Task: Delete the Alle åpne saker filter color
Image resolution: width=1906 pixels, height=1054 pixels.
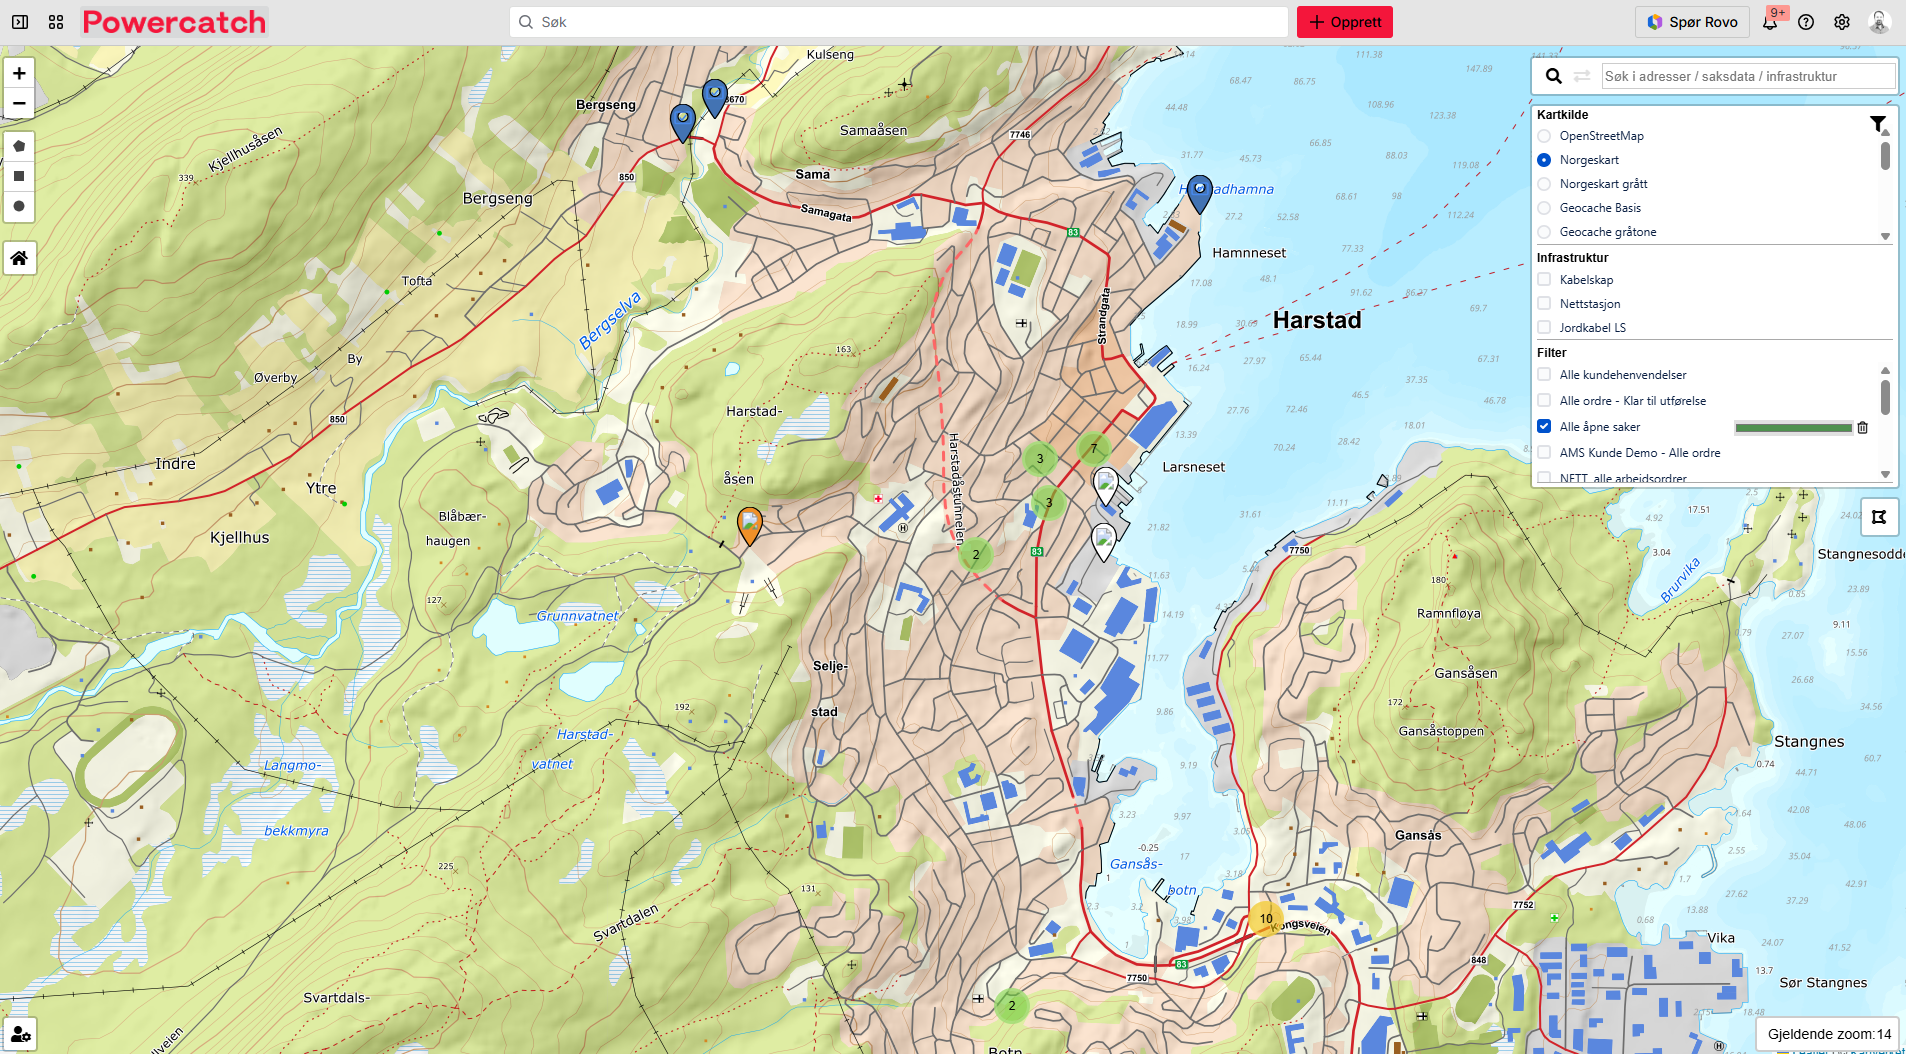Action: 1863,428
